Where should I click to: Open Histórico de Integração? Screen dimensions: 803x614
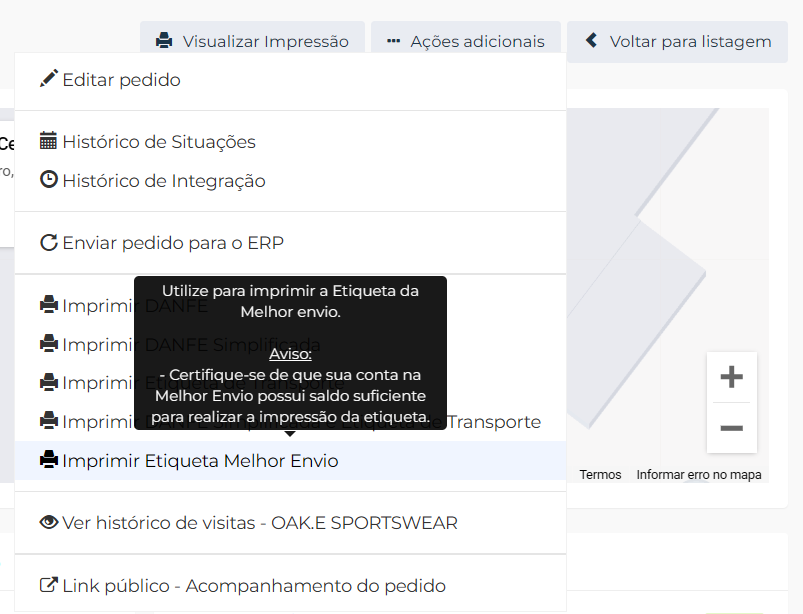290,181
